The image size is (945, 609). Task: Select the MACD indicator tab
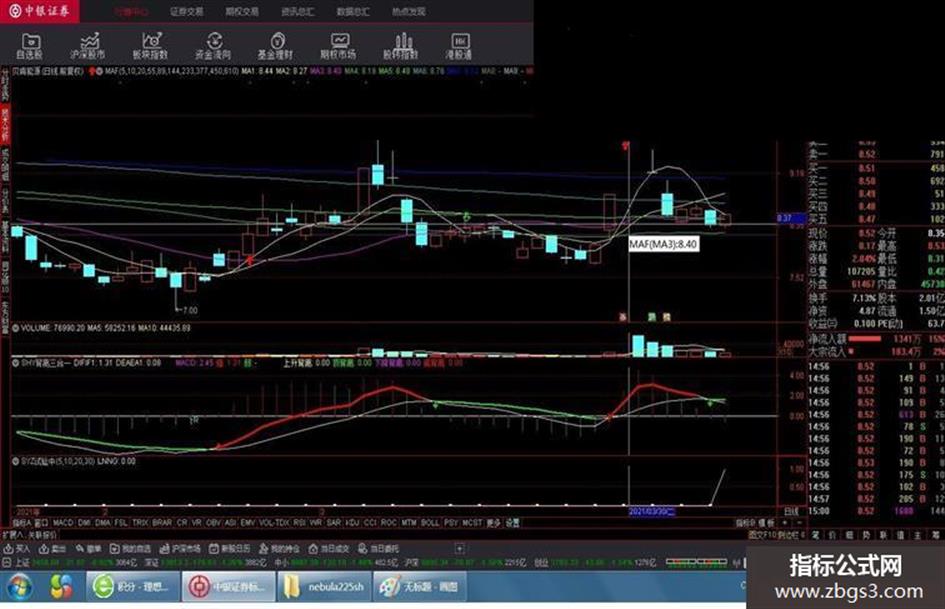click(x=63, y=523)
